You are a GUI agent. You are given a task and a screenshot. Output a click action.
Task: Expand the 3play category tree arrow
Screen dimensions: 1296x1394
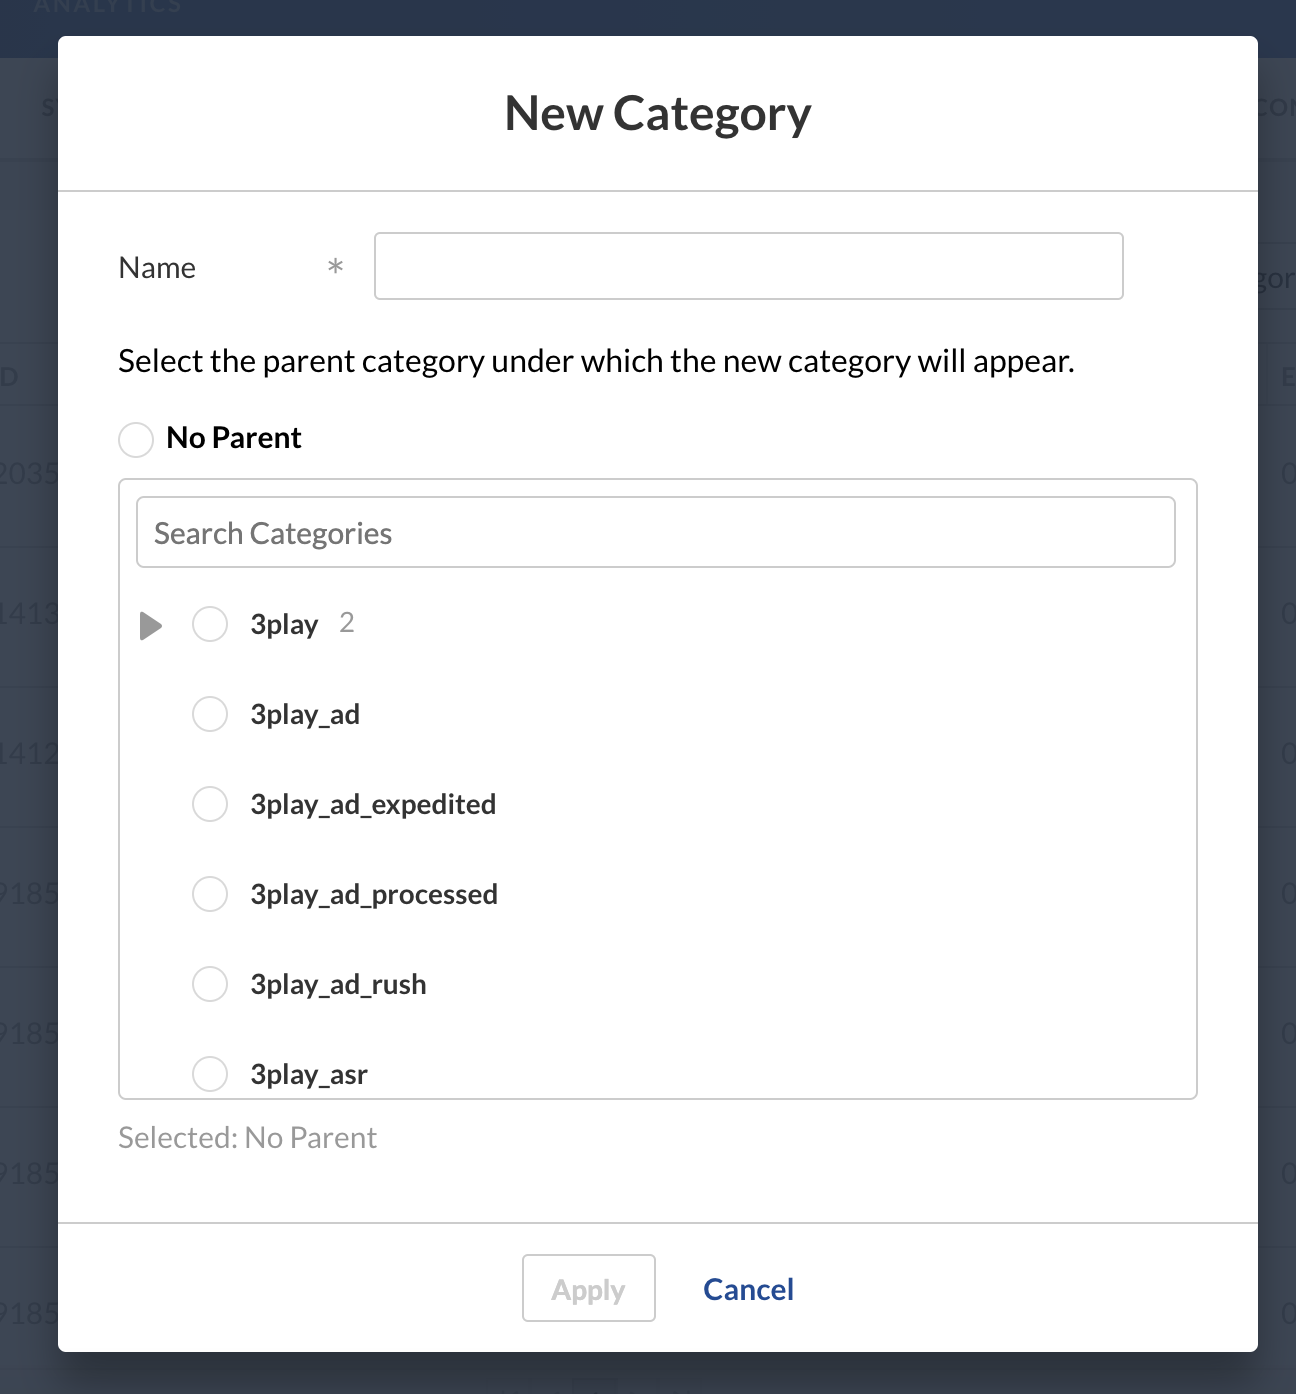pyautogui.click(x=151, y=626)
